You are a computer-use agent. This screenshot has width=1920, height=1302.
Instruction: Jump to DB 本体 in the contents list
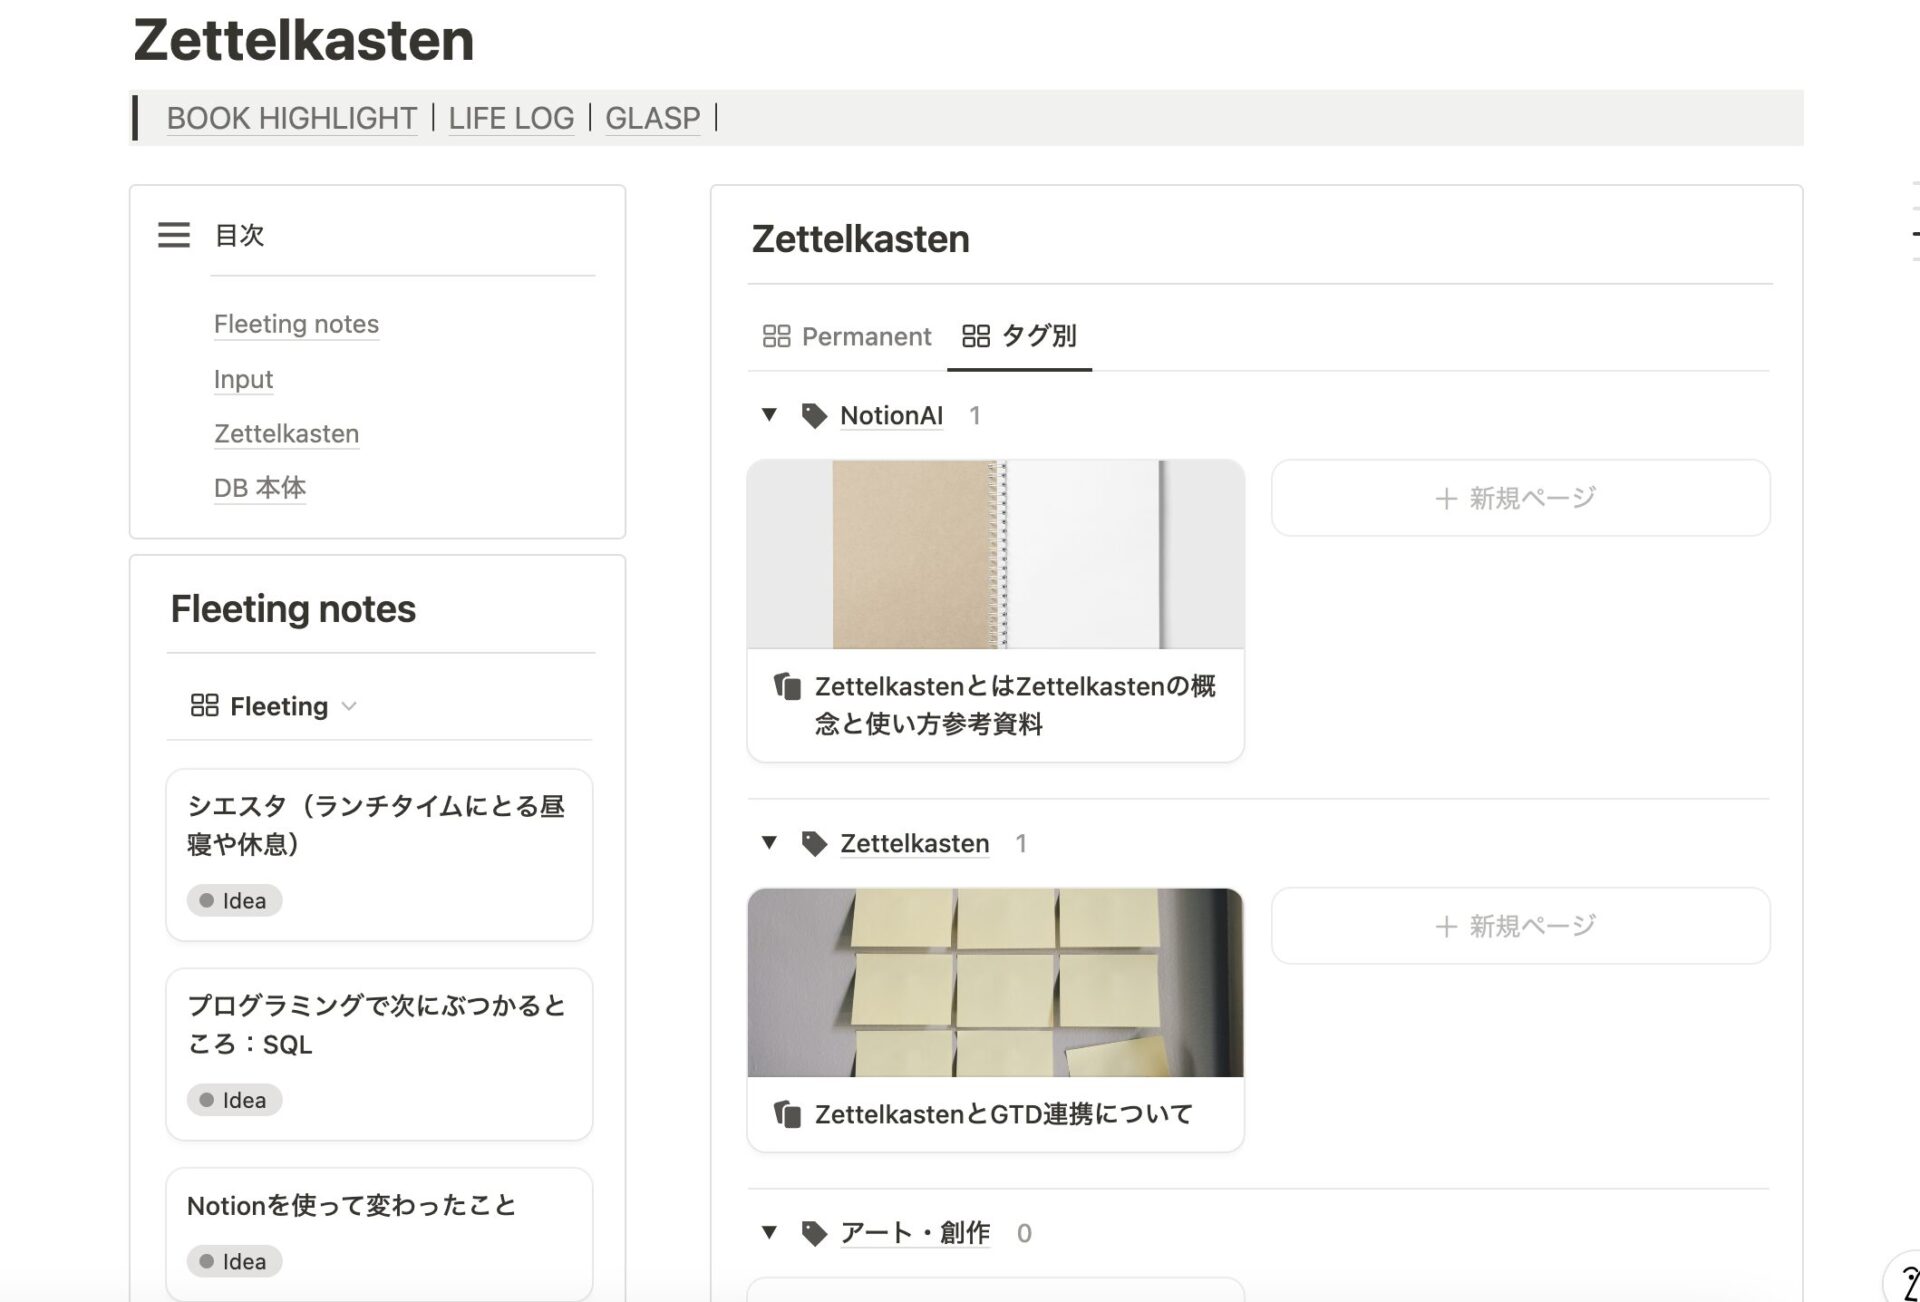click(x=260, y=488)
